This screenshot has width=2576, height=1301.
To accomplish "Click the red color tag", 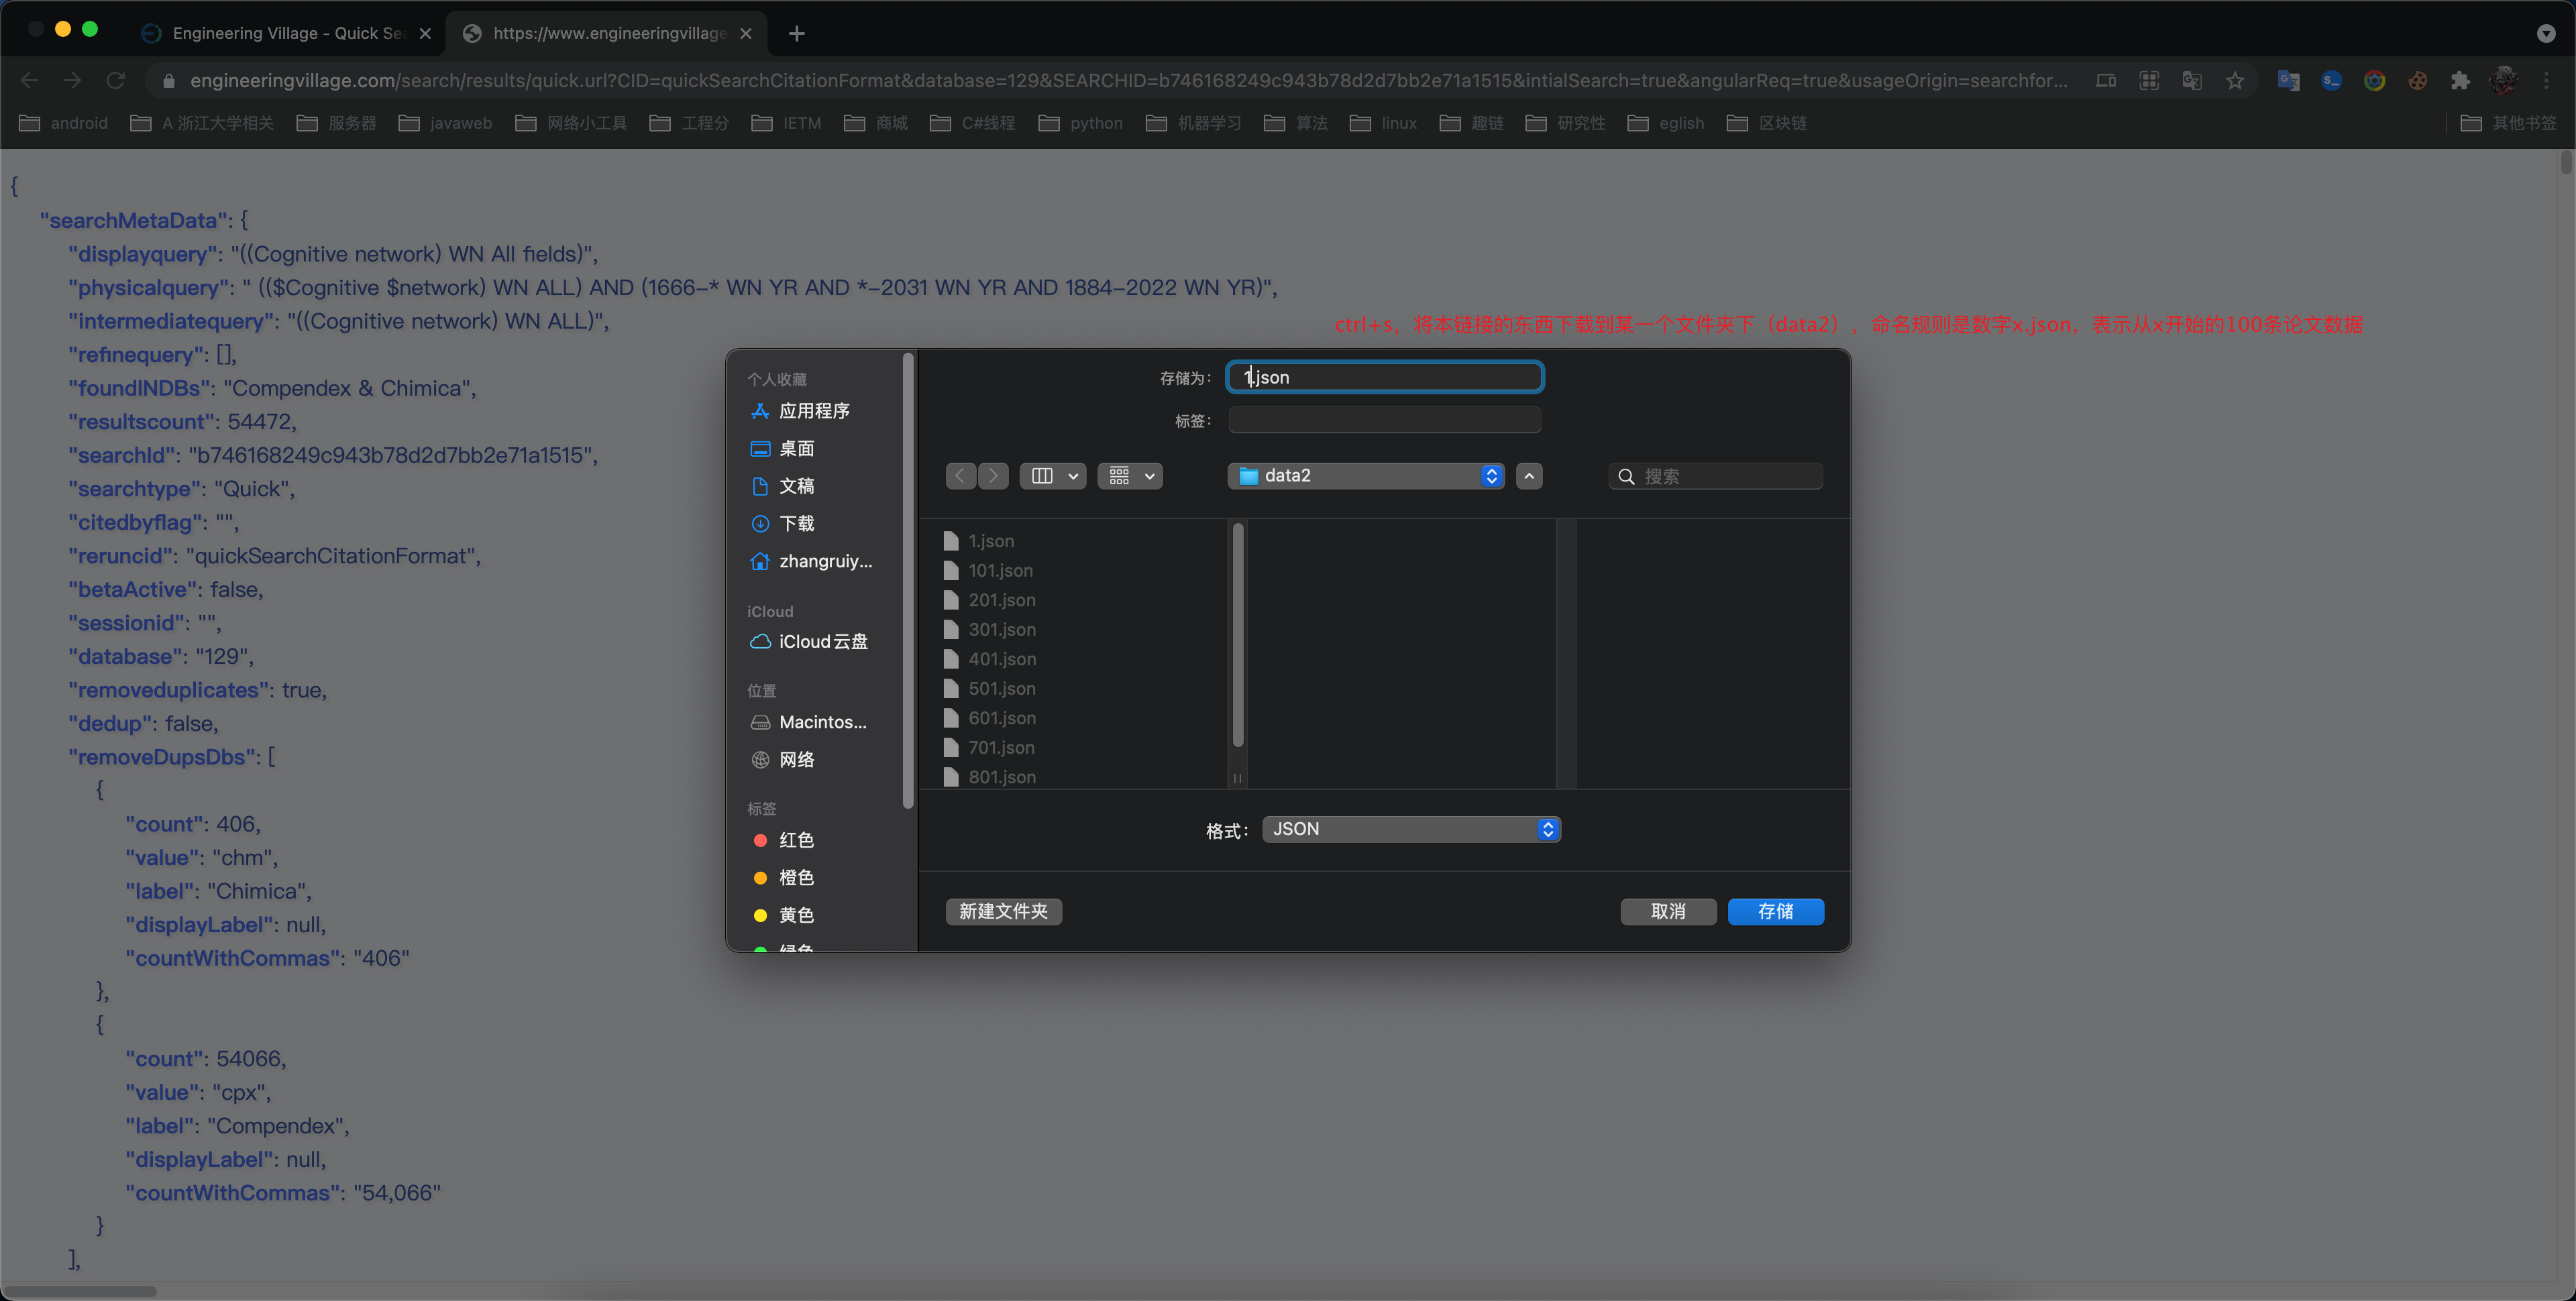I will (x=795, y=840).
